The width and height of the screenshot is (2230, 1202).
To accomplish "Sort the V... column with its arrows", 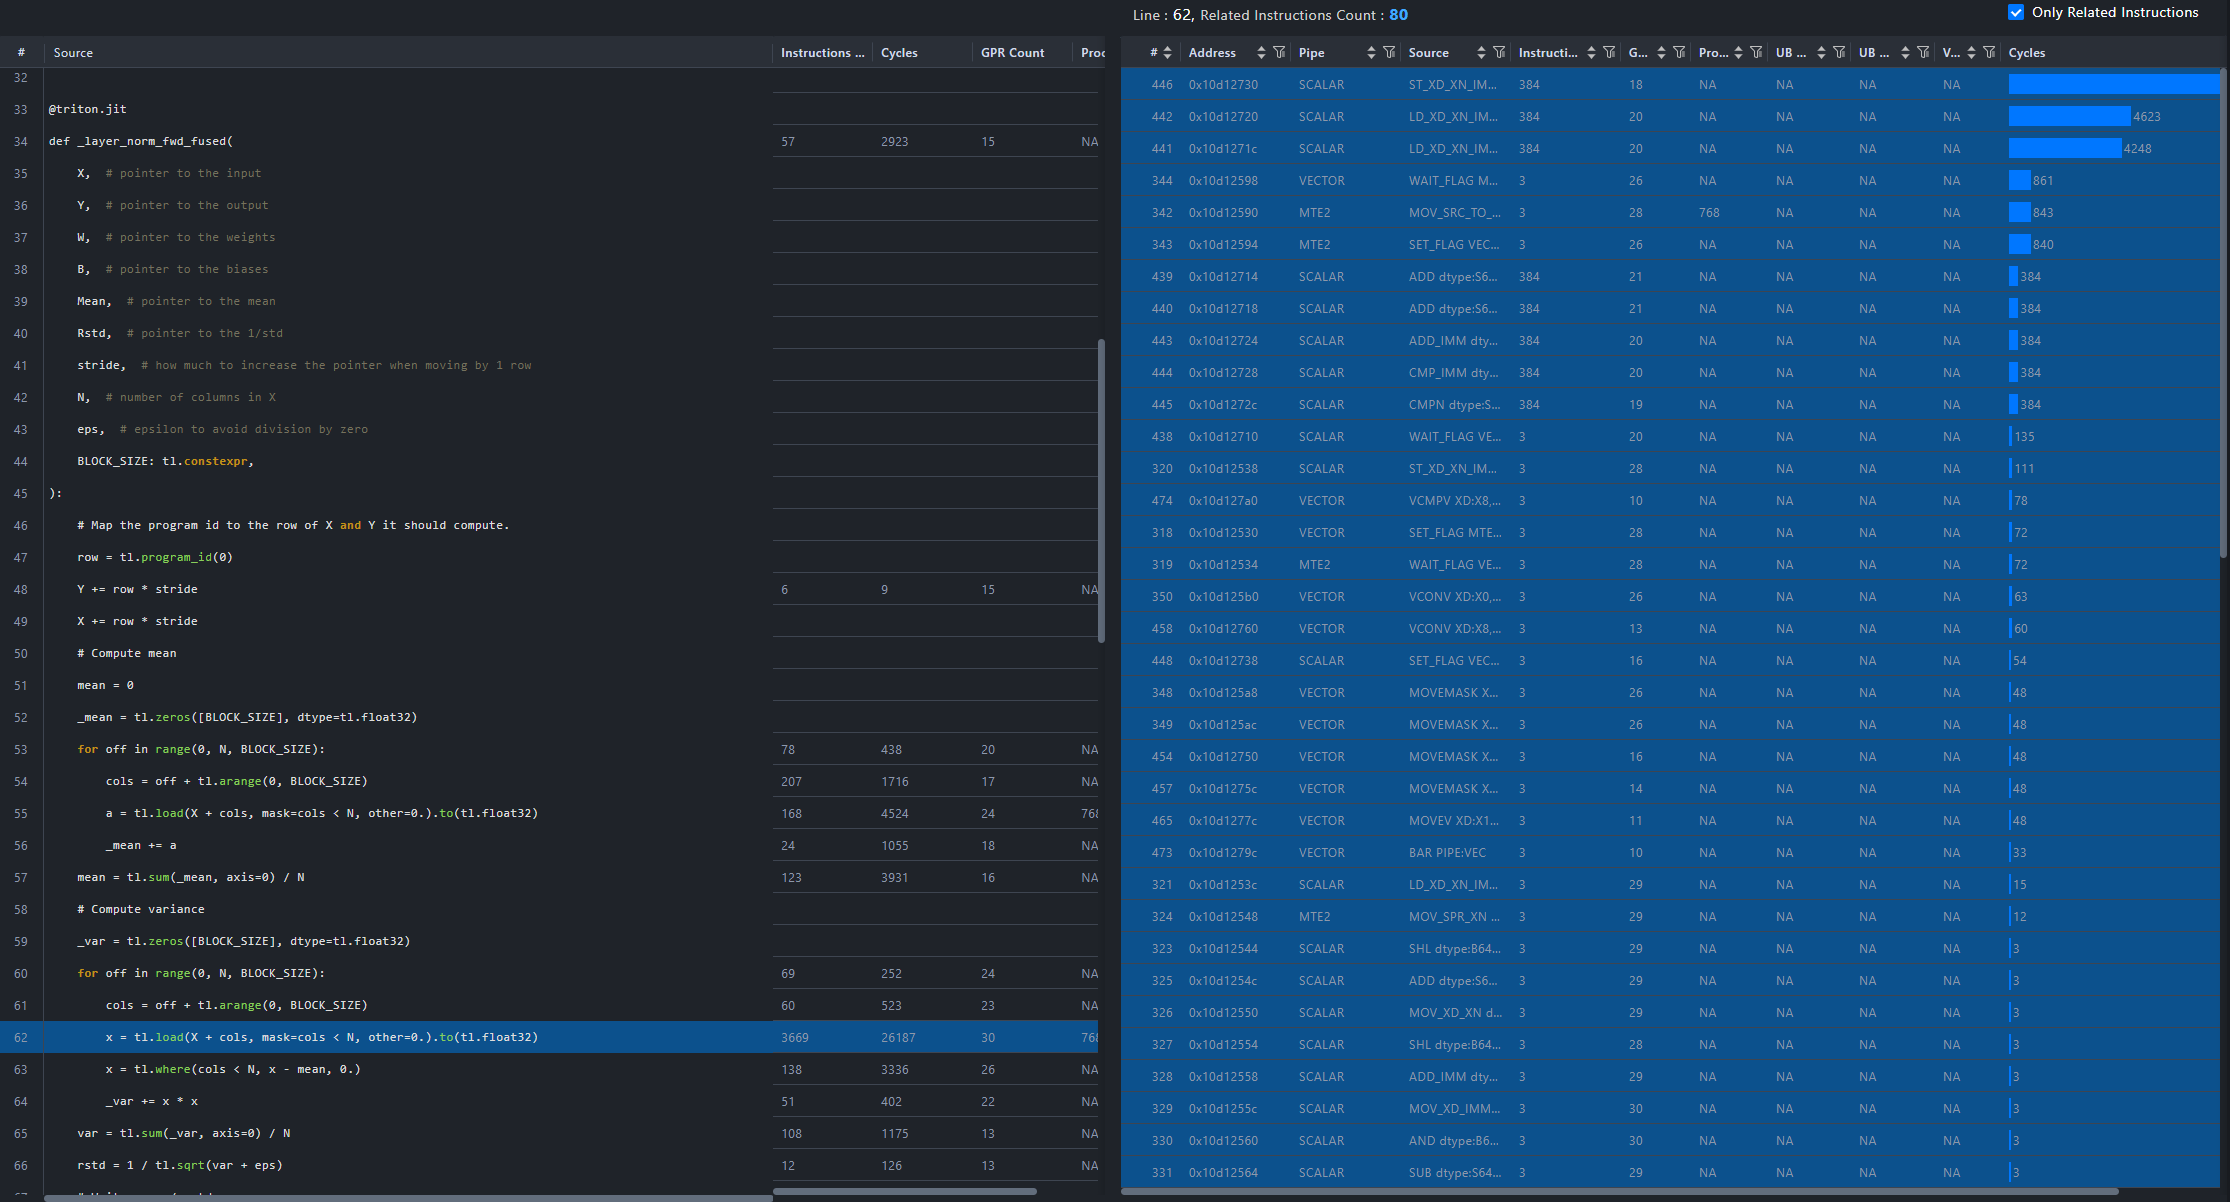I will 1971,53.
